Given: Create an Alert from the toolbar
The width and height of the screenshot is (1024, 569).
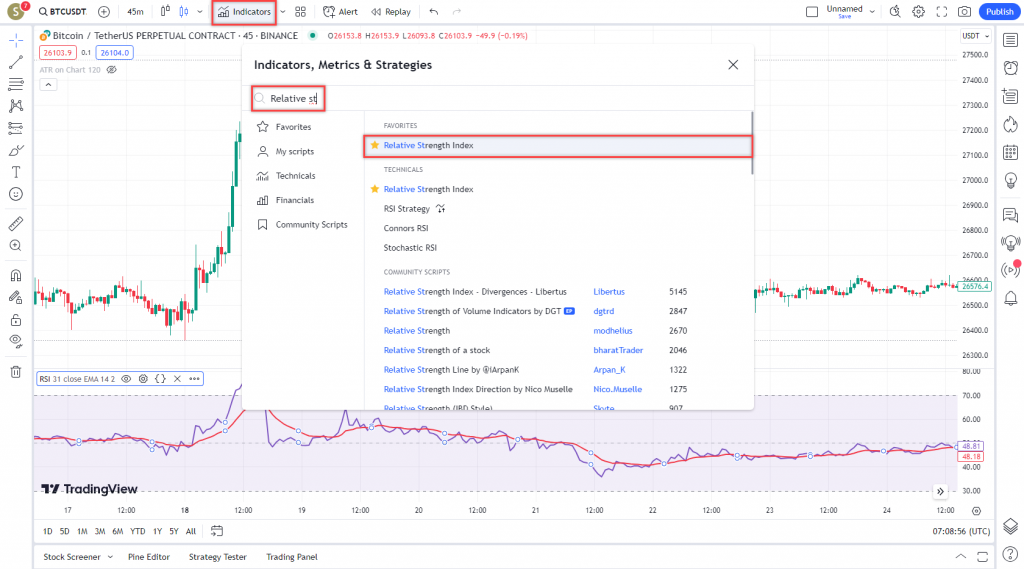Looking at the screenshot, I should (x=341, y=12).
